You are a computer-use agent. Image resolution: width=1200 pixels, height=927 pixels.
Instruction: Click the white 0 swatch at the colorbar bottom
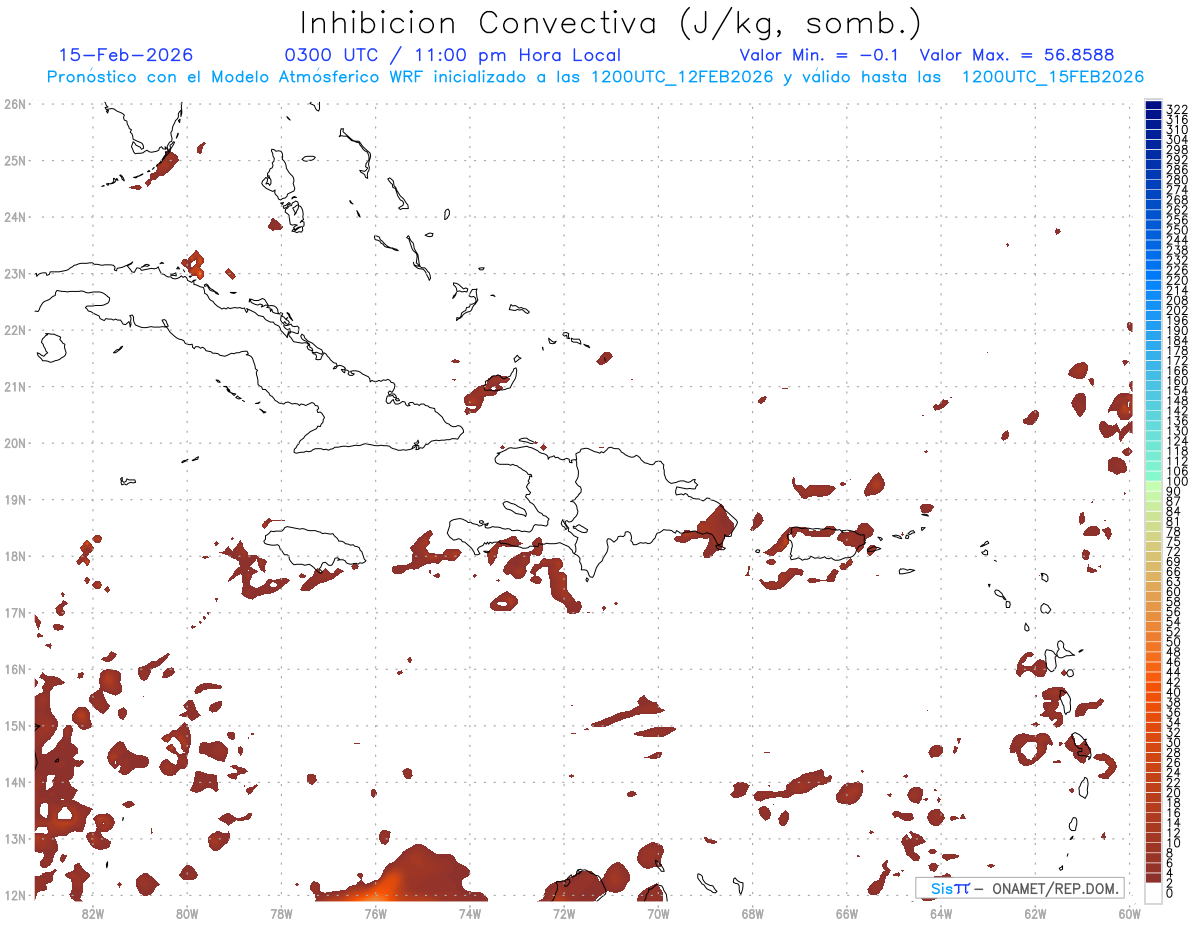(x=1153, y=891)
